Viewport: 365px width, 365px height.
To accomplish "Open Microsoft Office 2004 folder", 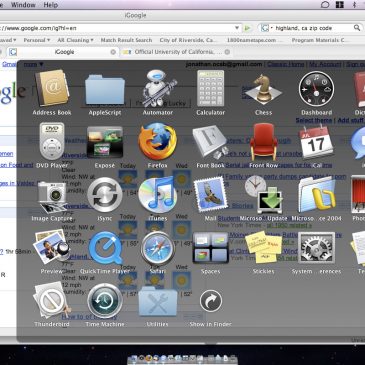I will [317, 195].
